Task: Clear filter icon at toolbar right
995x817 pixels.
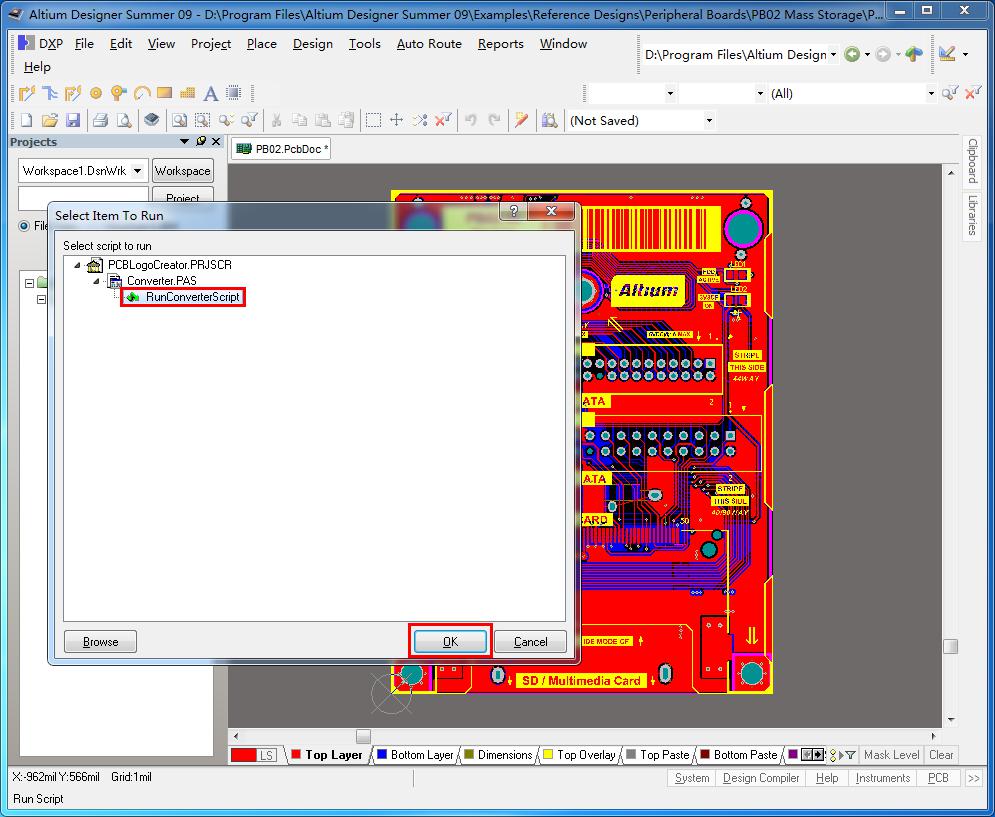Action: pyautogui.click(x=973, y=93)
